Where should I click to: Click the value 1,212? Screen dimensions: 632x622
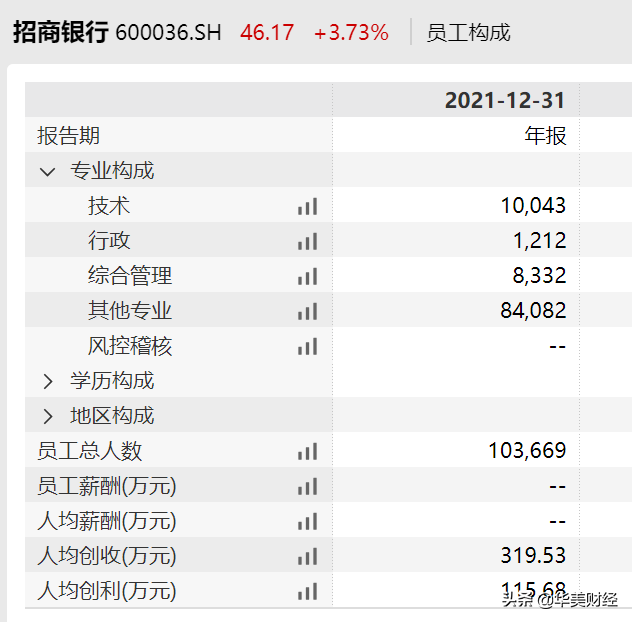click(540, 241)
